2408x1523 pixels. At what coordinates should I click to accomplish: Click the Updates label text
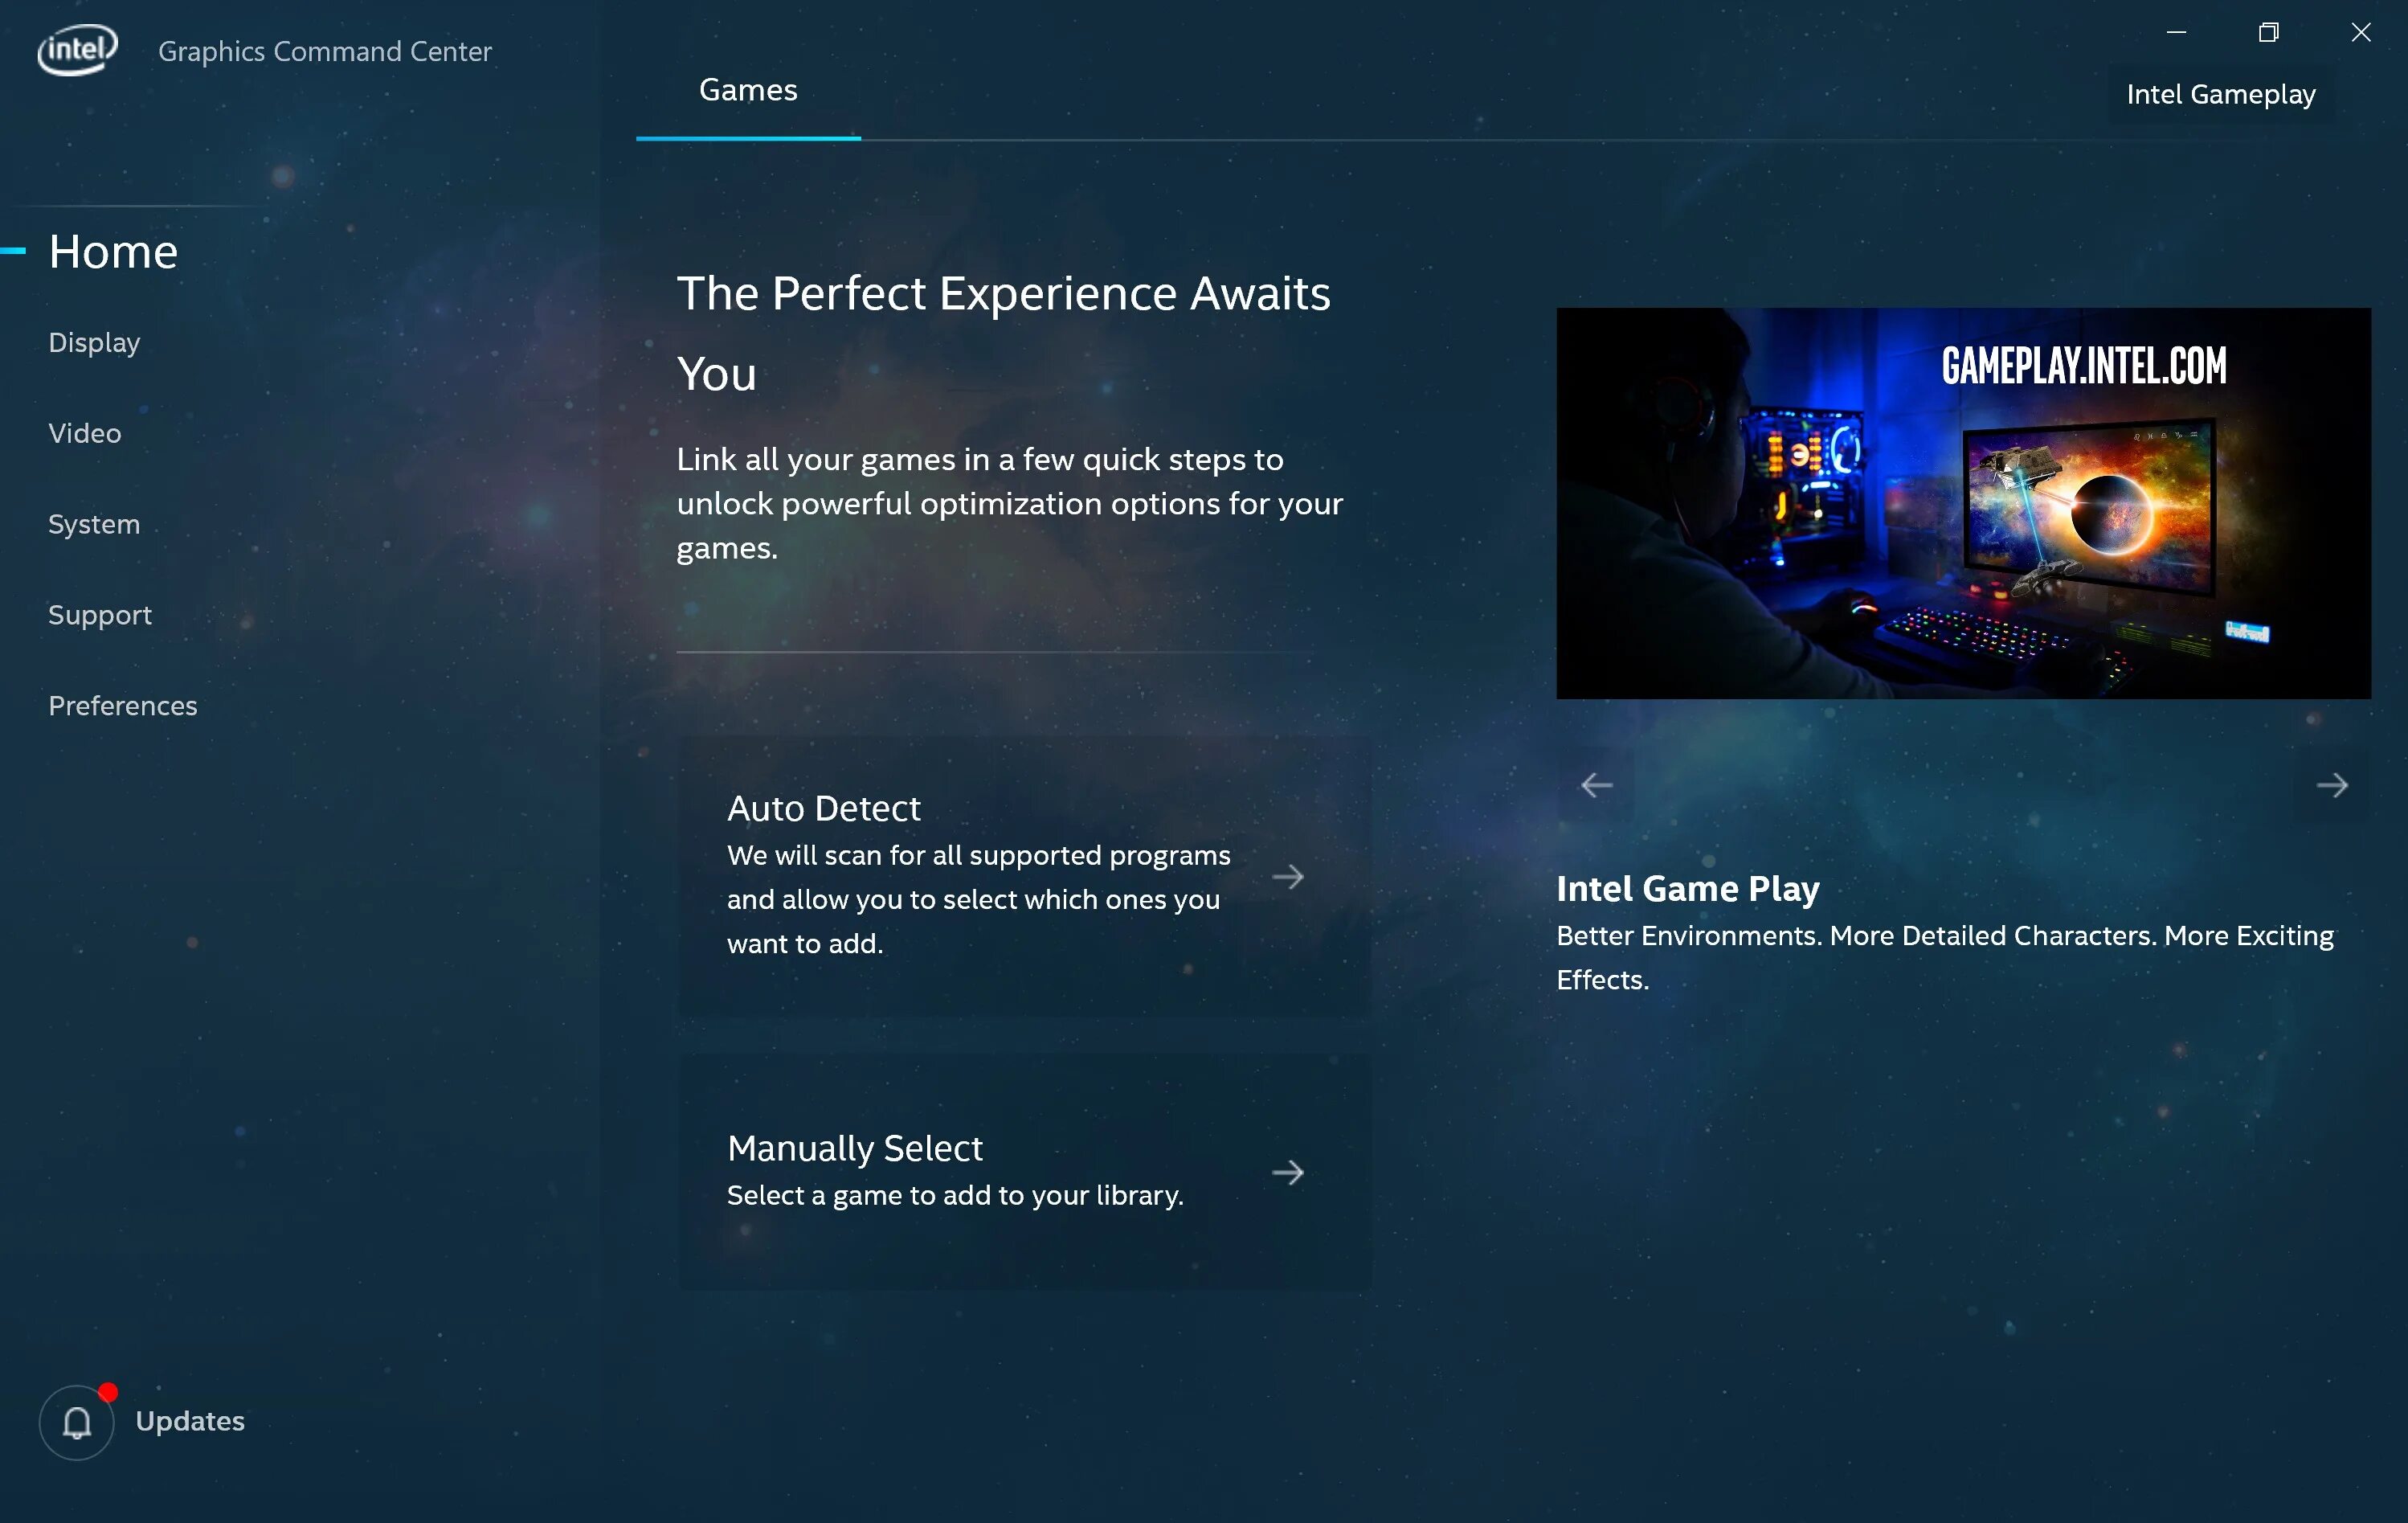(x=190, y=1421)
